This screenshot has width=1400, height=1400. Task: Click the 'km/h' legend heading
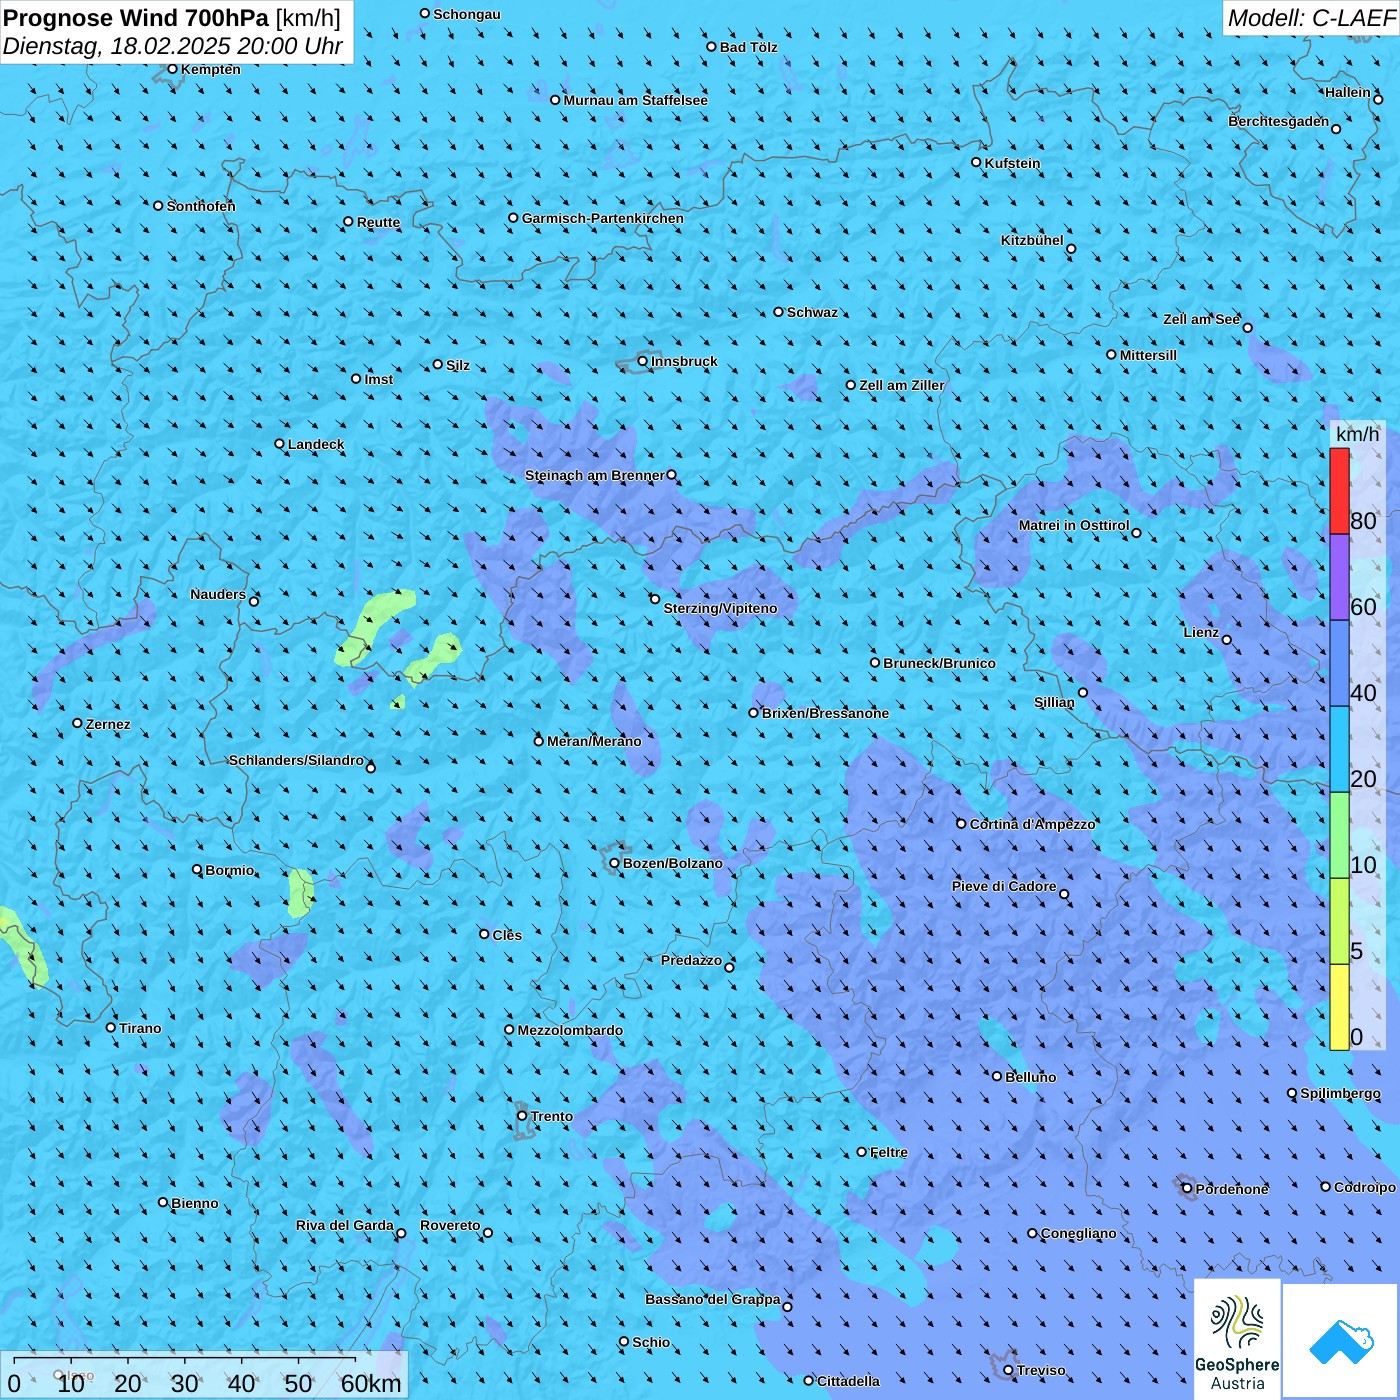click(1358, 434)
